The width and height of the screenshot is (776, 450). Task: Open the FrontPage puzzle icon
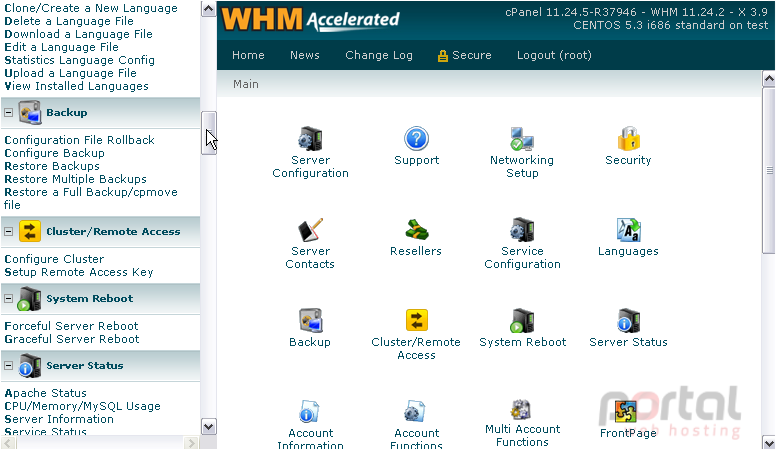coord(626,411)
